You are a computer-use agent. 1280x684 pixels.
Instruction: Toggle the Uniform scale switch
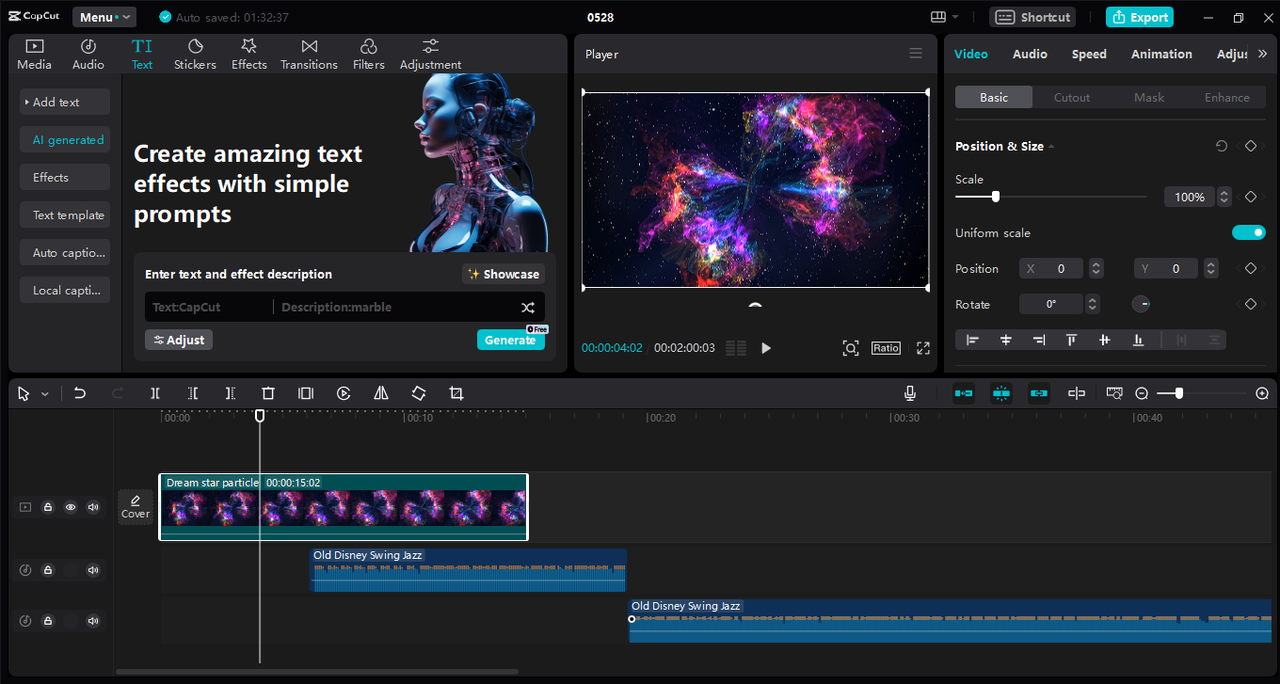[1248, 233]
